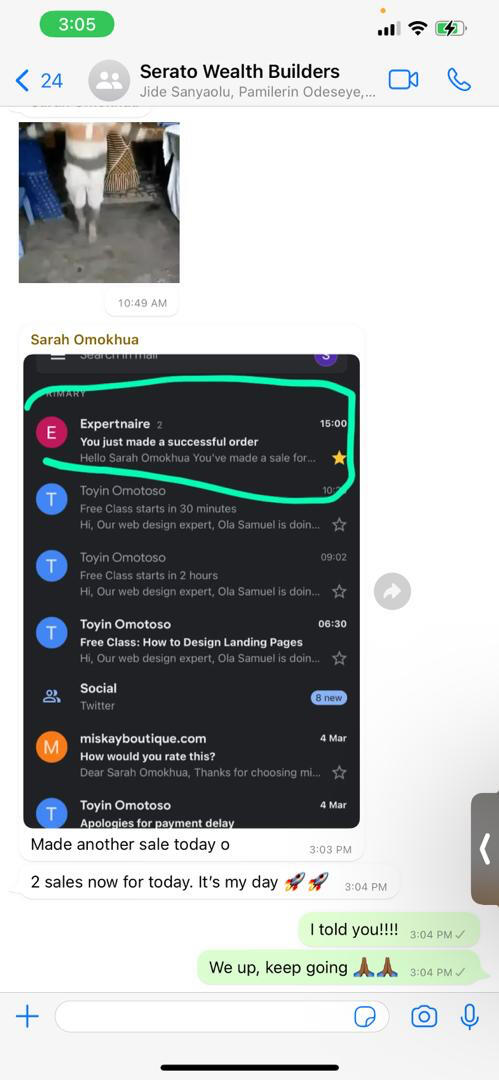499x1080 pixels.
Task: Open the camera from the chat bar
Action: coord(424,1017)
